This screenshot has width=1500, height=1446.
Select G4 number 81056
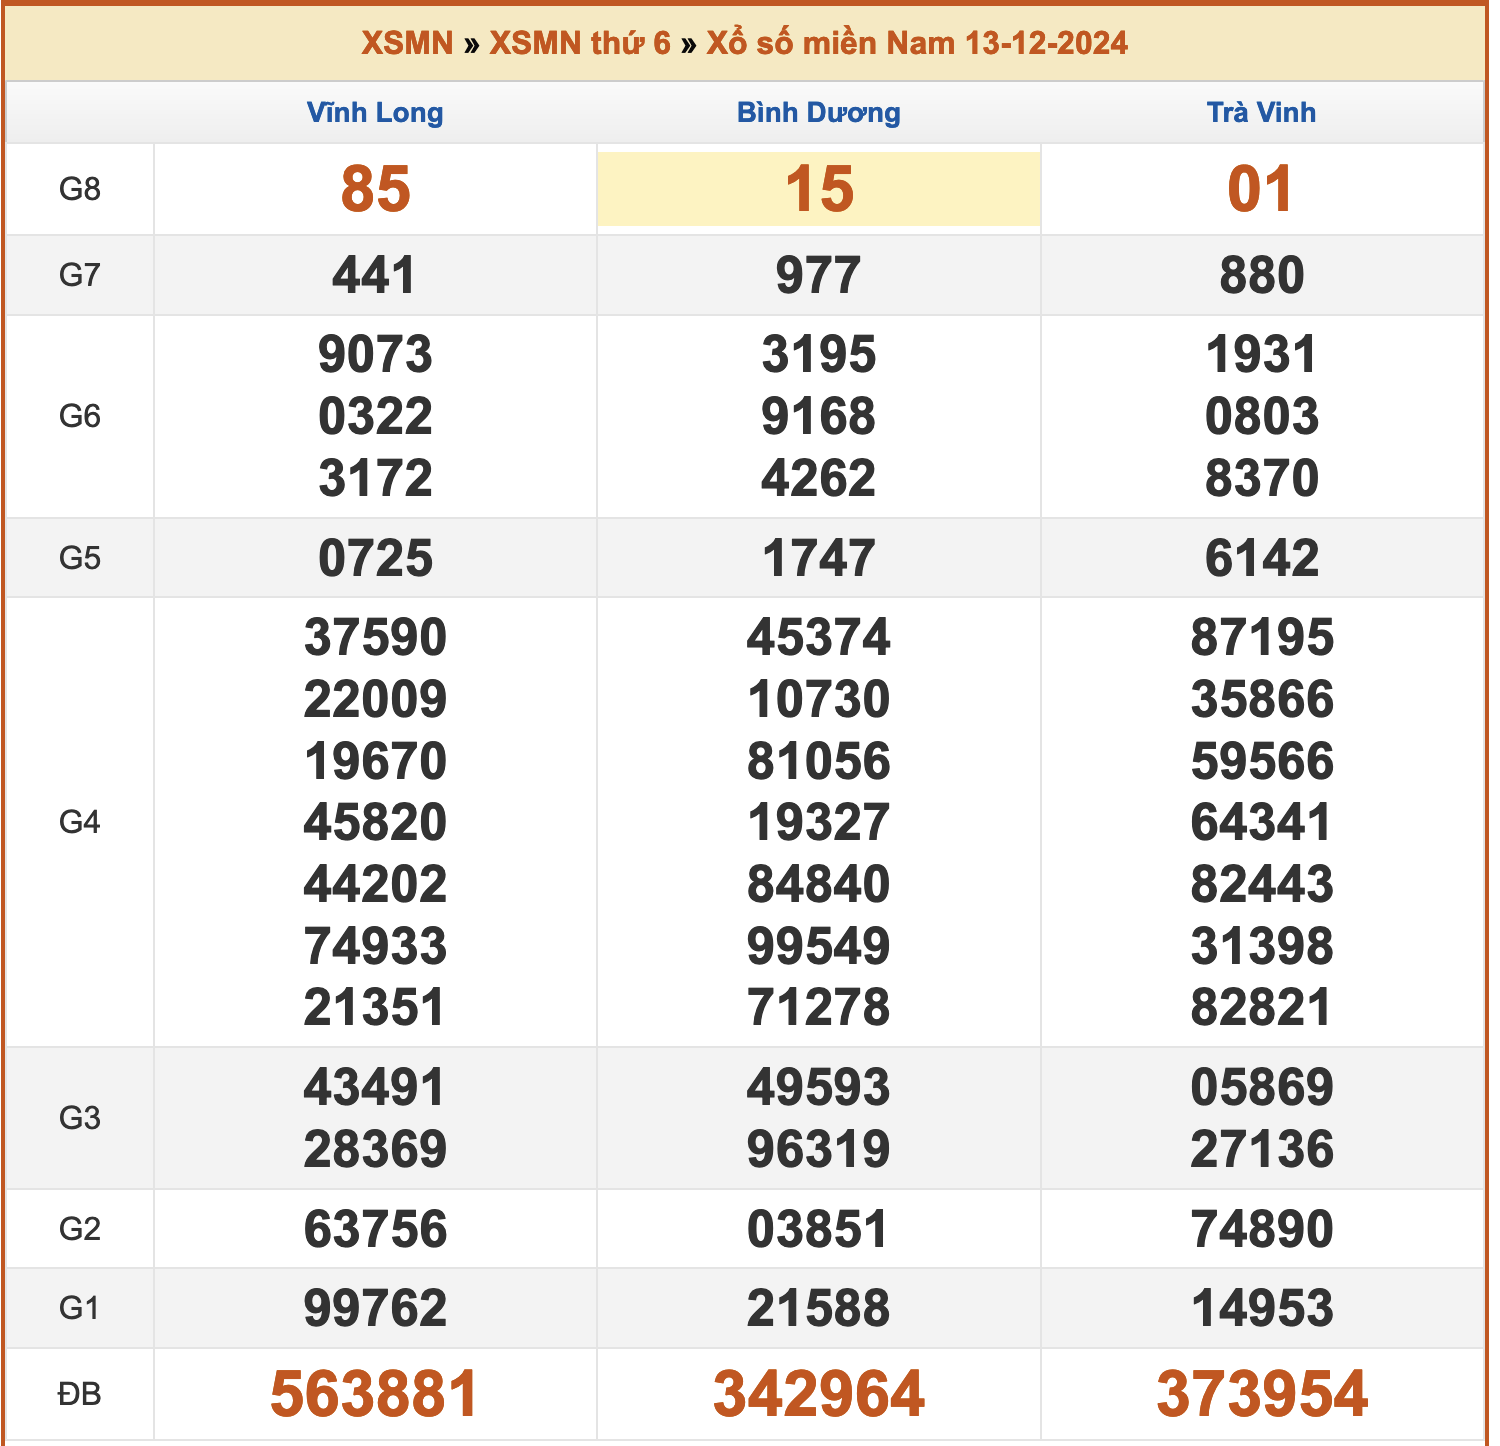(x=819, y=761)
